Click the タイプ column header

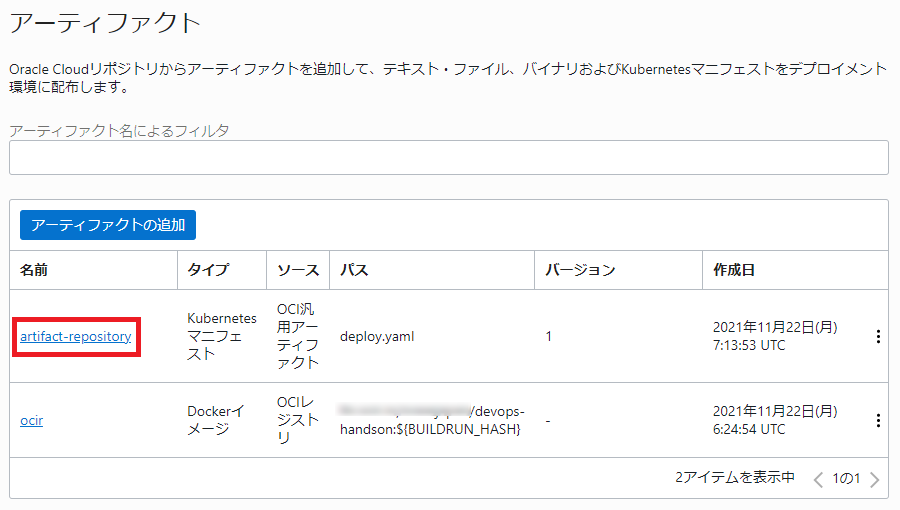coord(208,270)
